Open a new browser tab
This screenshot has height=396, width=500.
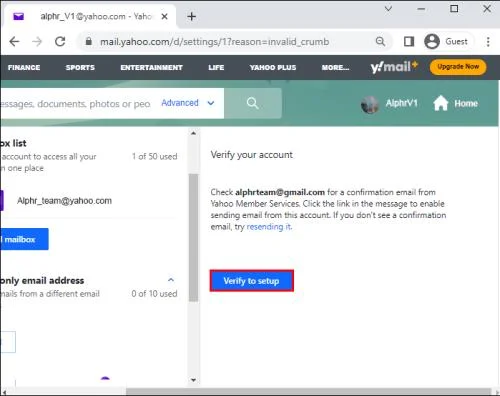pyautogui.click(x=192, y=16)
